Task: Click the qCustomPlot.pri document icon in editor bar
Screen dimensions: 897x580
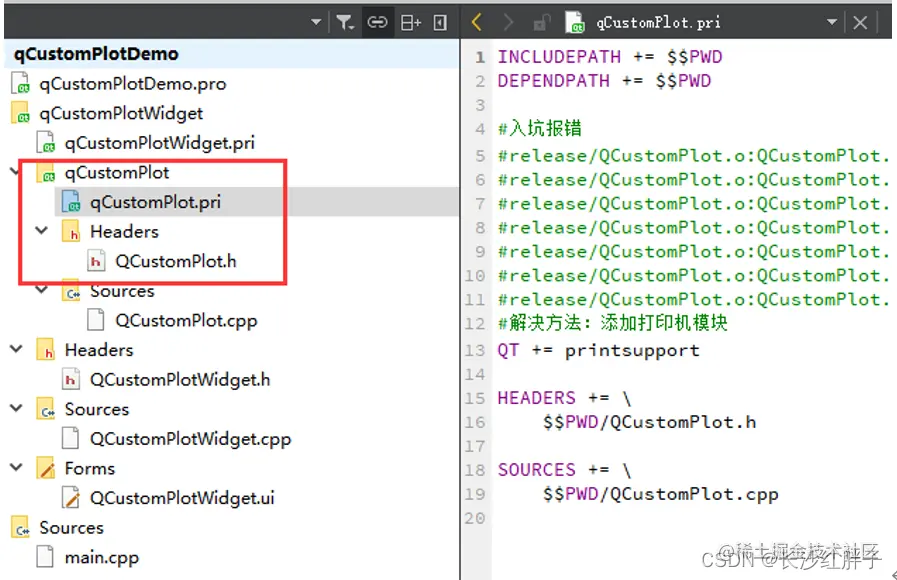Action: [574, 22]
